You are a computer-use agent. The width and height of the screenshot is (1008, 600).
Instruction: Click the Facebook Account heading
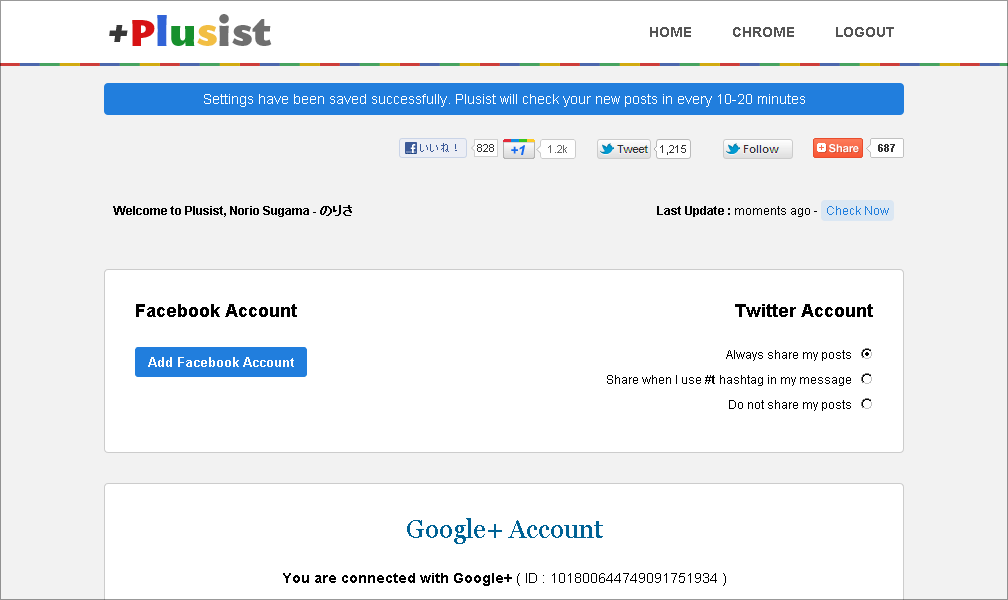pyautogui.click(x=216, y=311)
